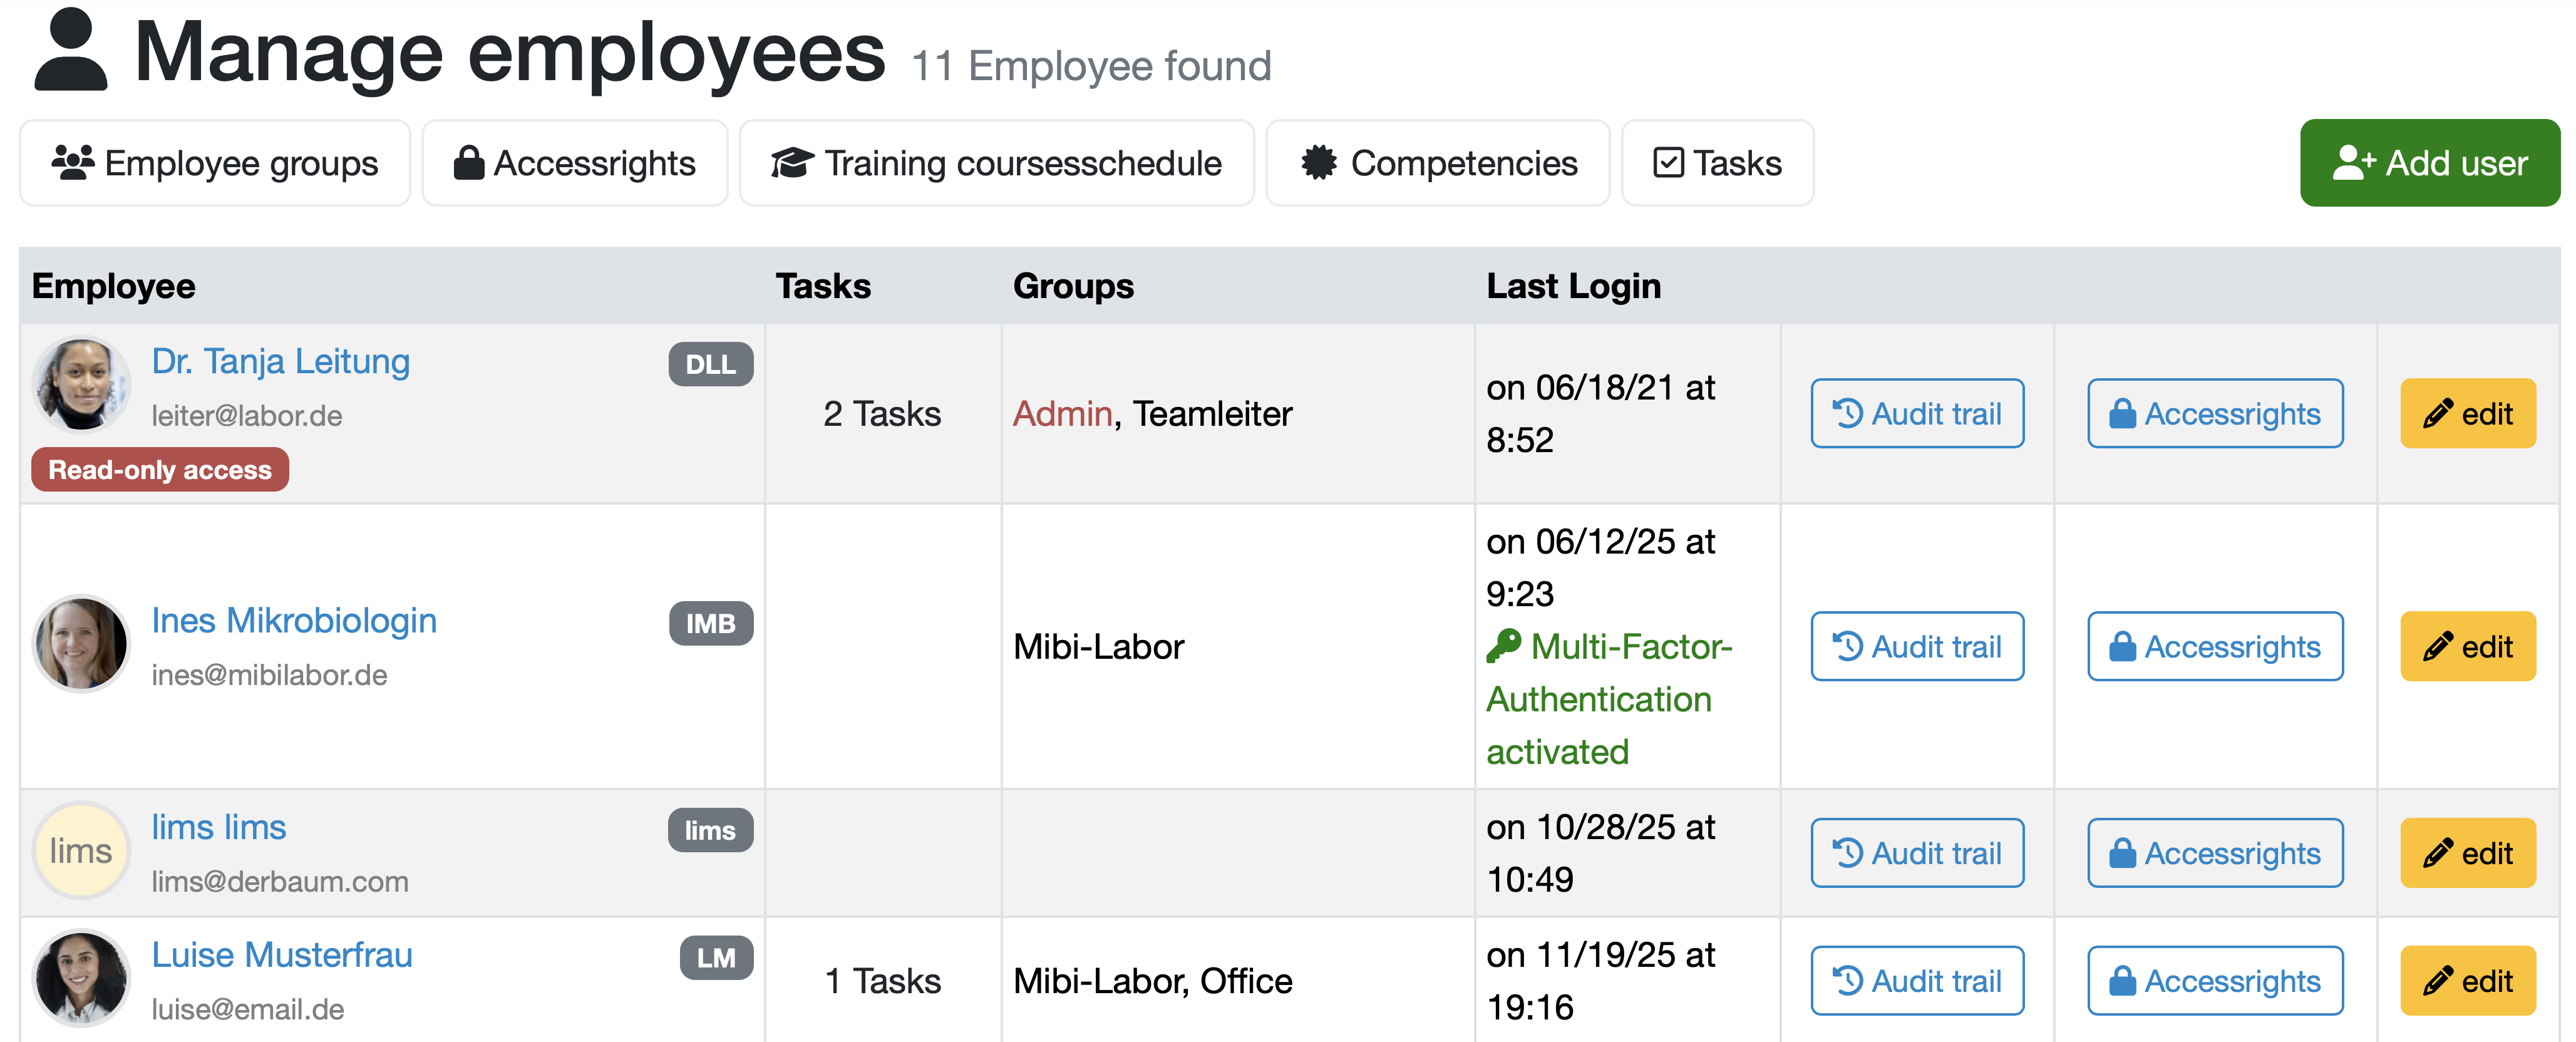View Audit trail for lims lims
This screenshot has height=1042, width=2576.
click(x=1916, y=853)
